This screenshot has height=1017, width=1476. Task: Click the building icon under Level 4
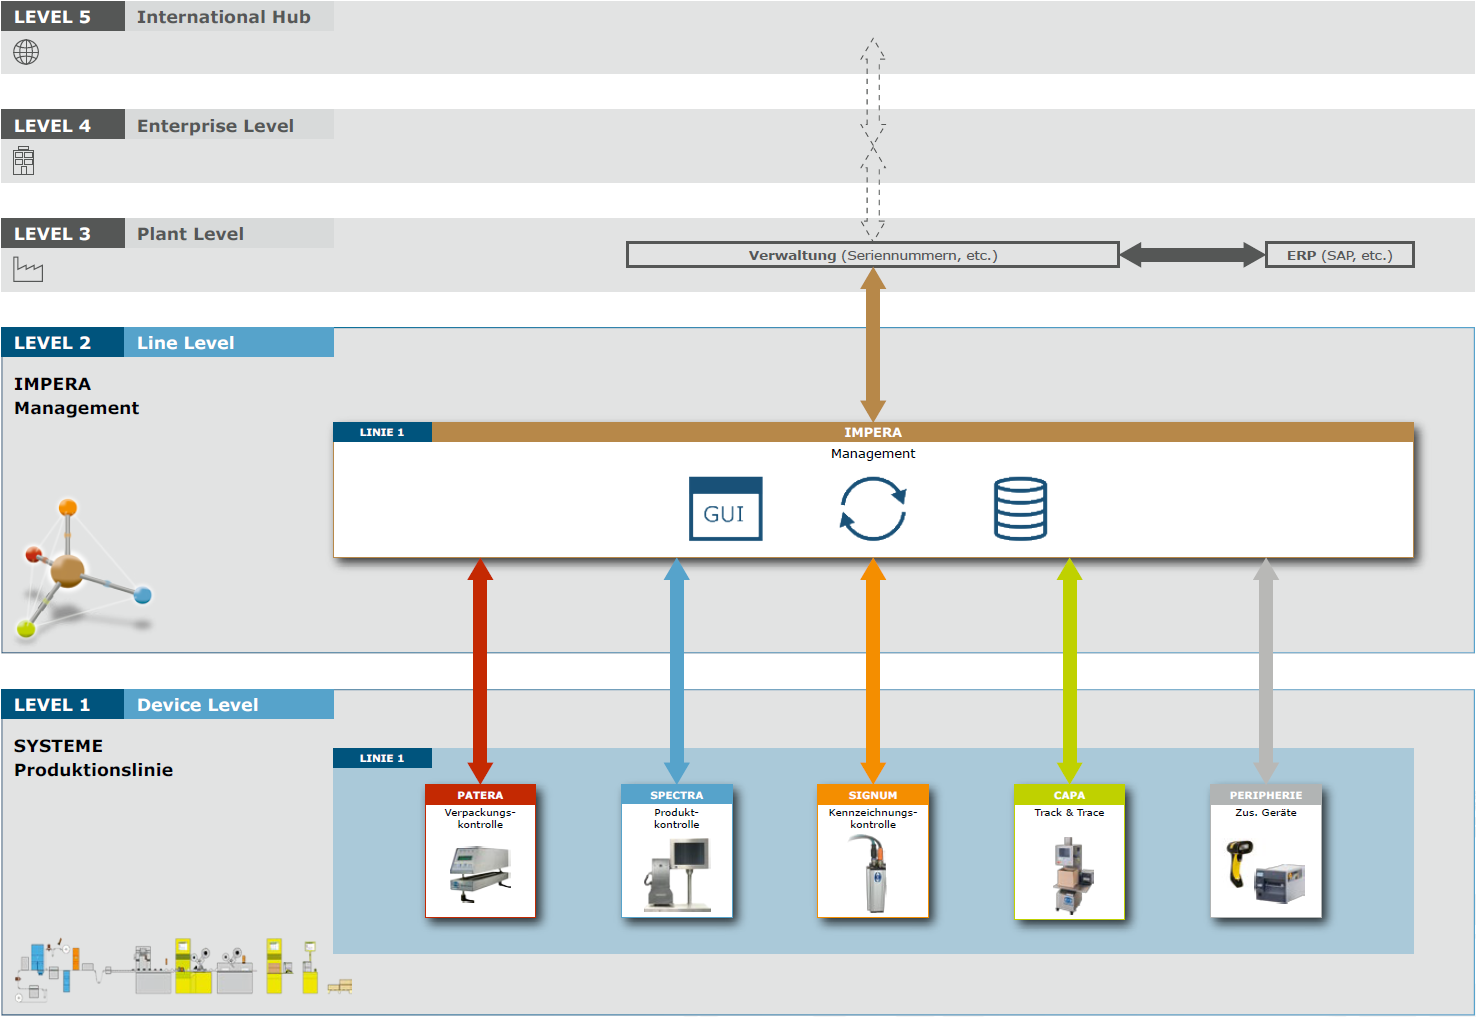24,161
